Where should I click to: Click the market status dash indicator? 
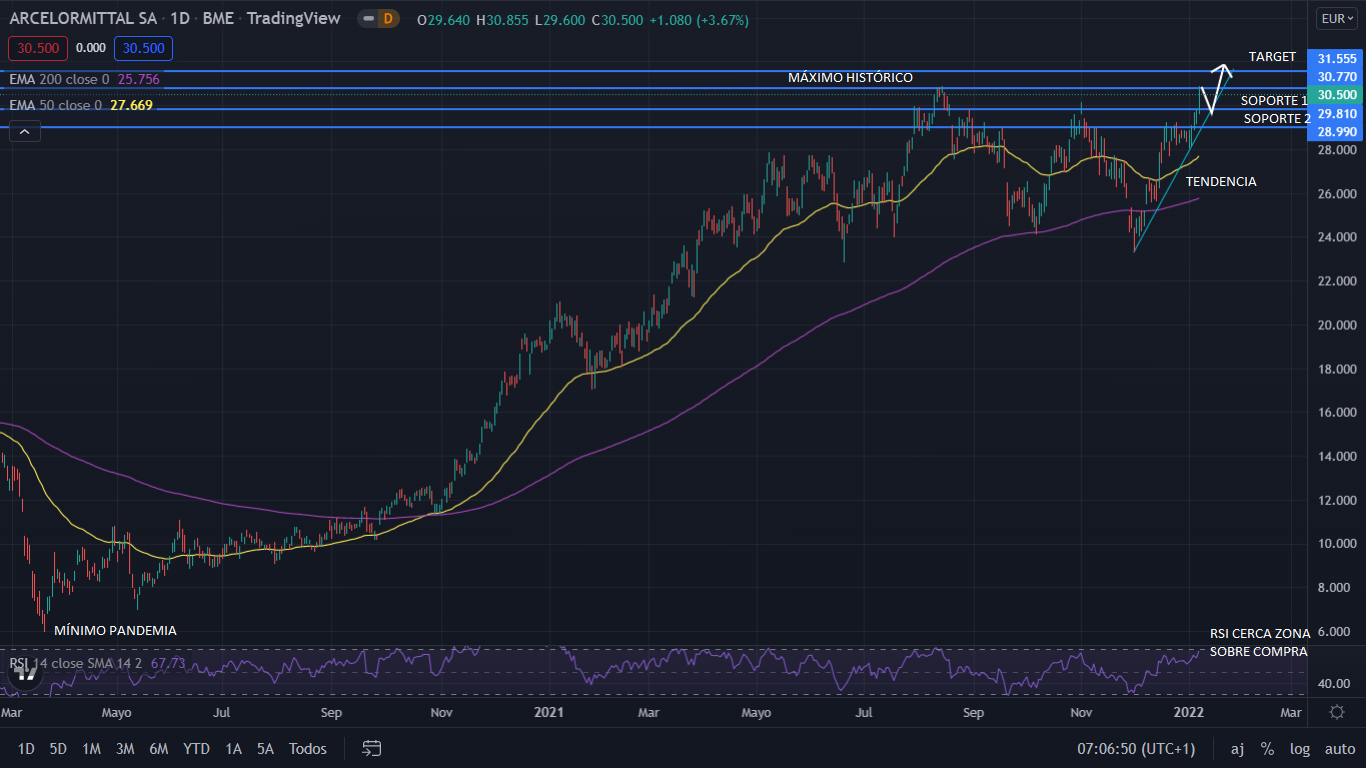369,19
